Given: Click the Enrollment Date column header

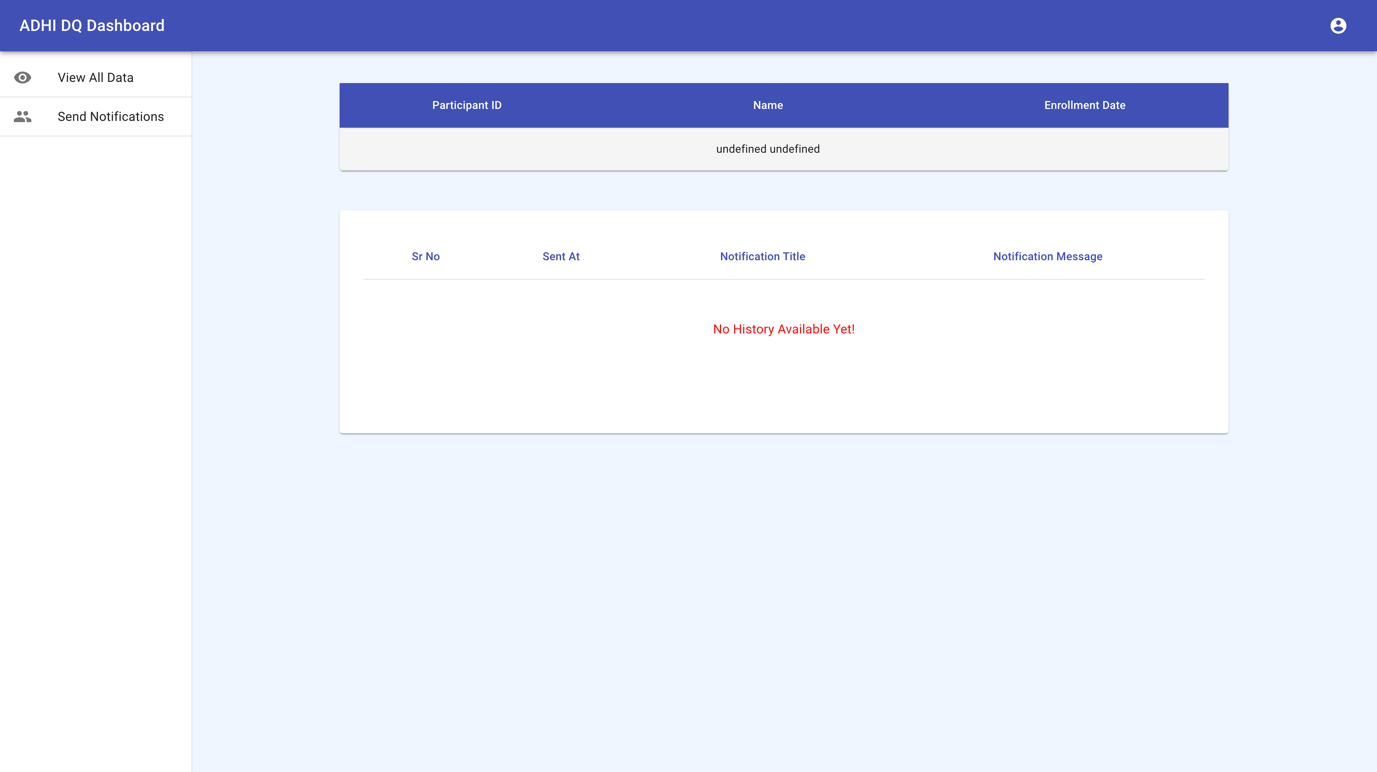Looking at the screenshot, I should (1084, 105).
